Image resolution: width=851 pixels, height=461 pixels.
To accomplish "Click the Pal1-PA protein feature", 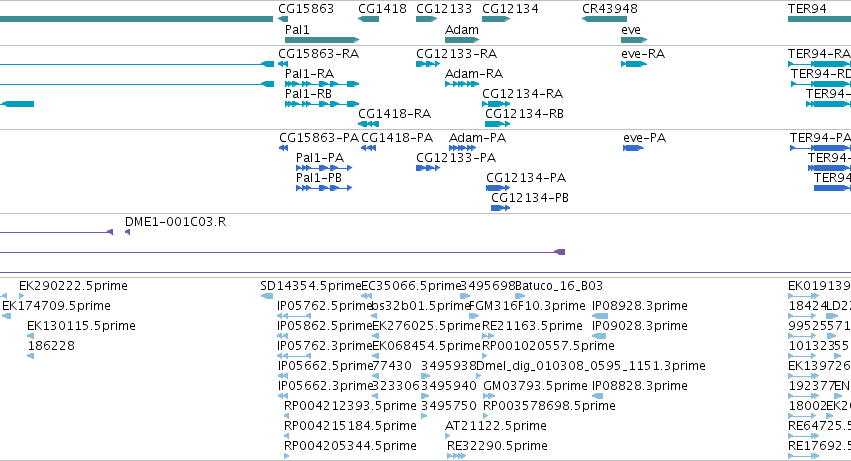I will pos(324,168).
